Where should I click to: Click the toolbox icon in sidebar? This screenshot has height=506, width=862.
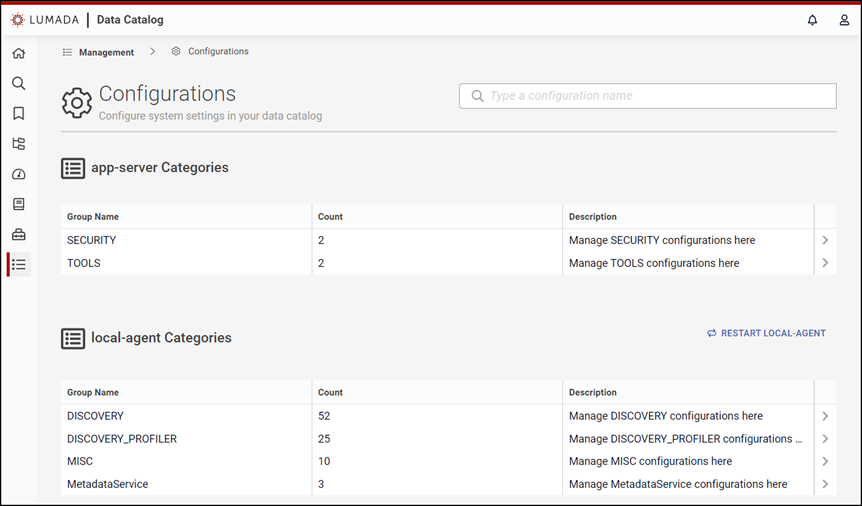pyautogui.click(x=19, y=234)
